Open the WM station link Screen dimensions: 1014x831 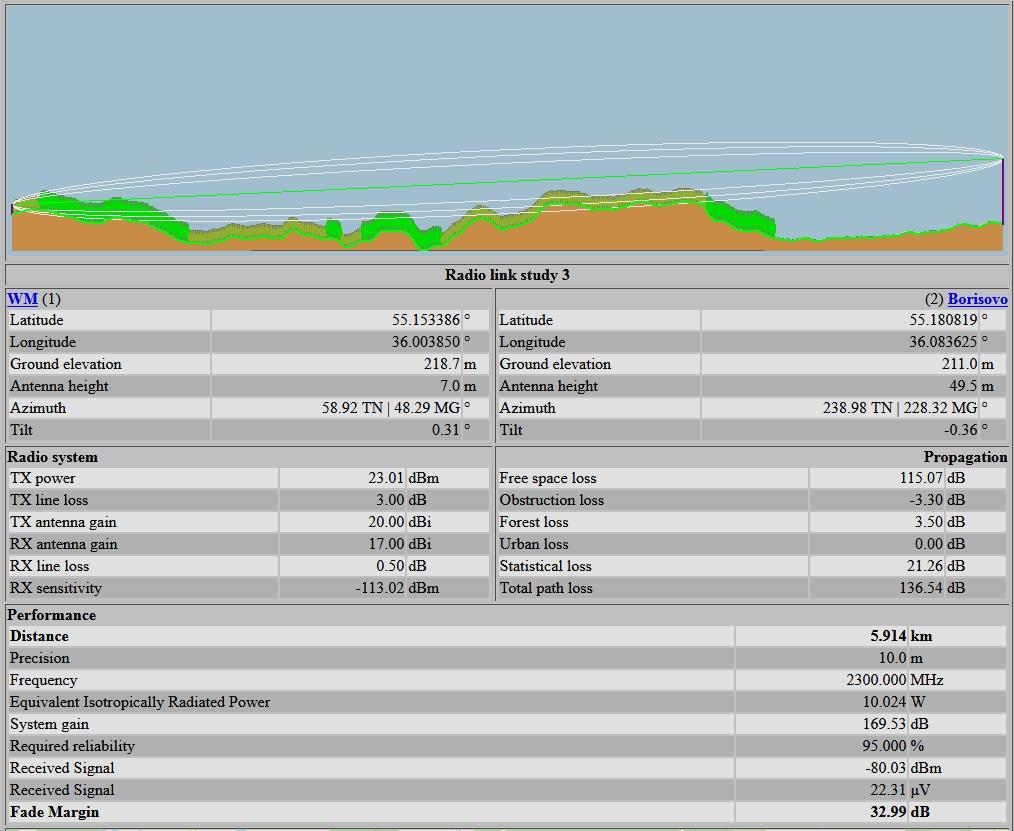tap(22, 299)
